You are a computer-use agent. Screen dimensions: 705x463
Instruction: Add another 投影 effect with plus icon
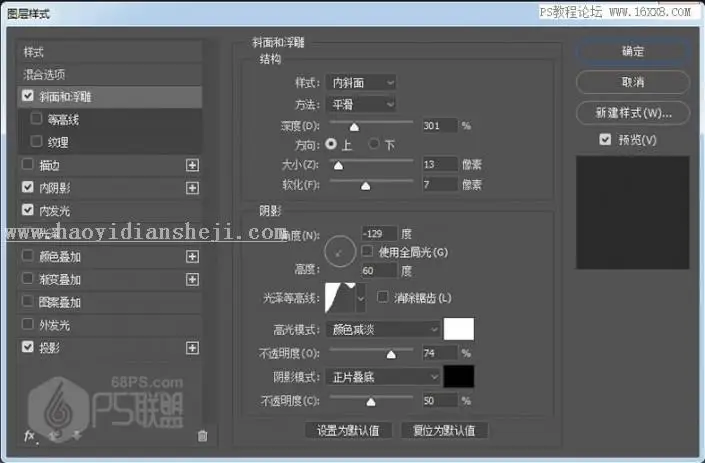tap(192, 347)
